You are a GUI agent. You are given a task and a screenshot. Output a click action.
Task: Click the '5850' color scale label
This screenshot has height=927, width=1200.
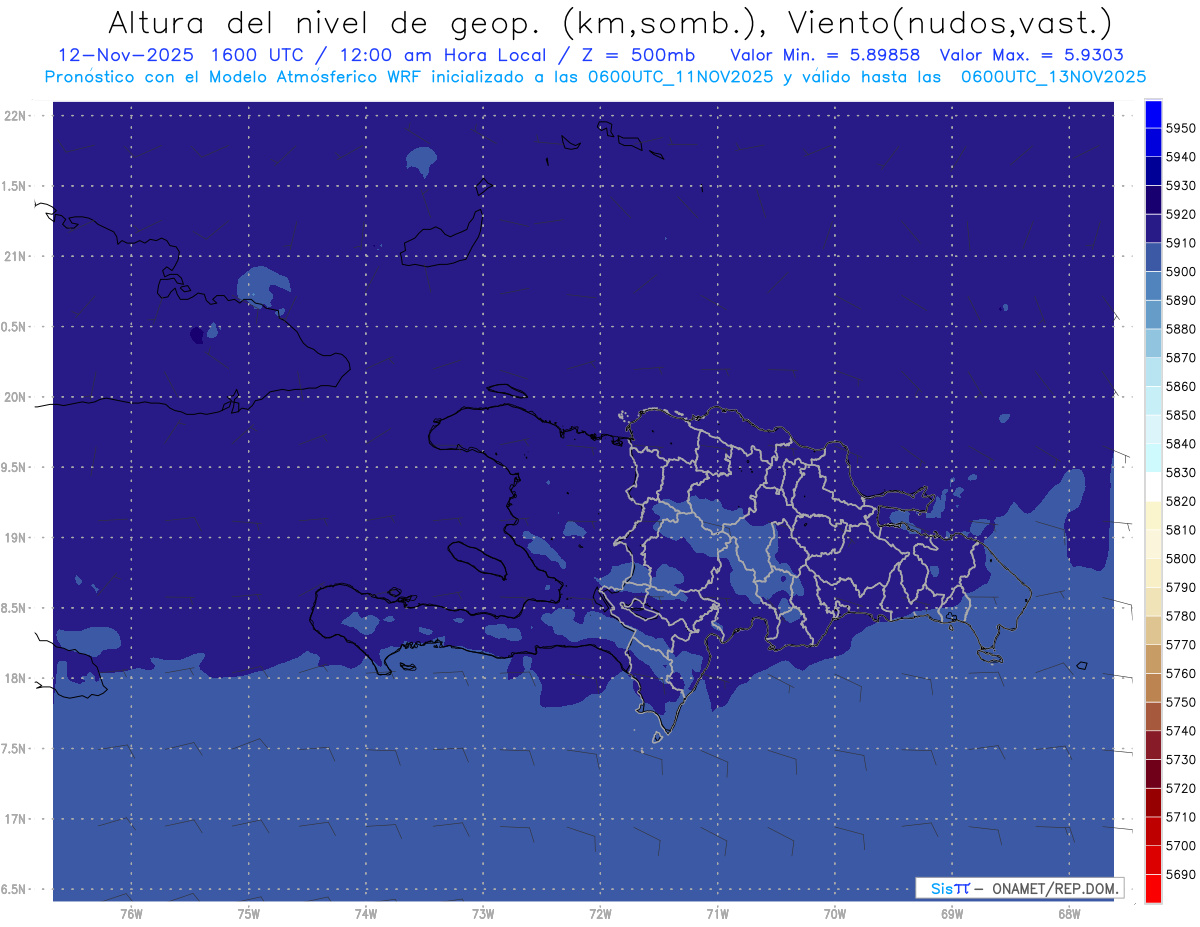click(1181, 415)
